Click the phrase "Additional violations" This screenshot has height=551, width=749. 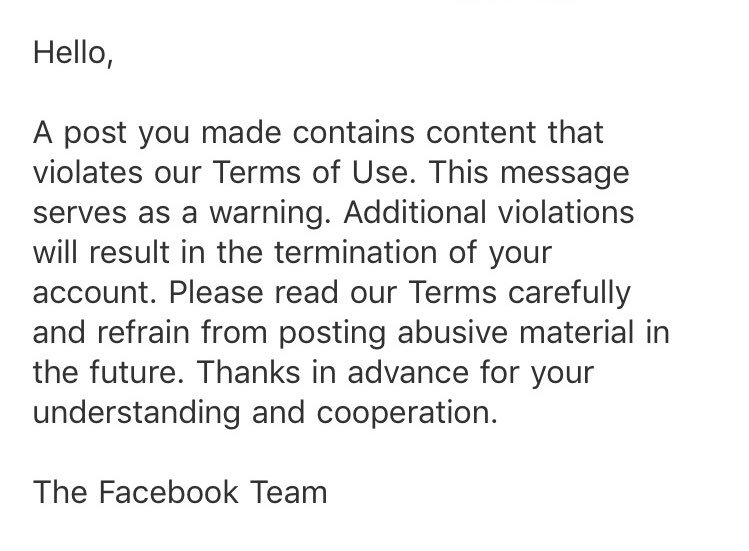point(489,212)
